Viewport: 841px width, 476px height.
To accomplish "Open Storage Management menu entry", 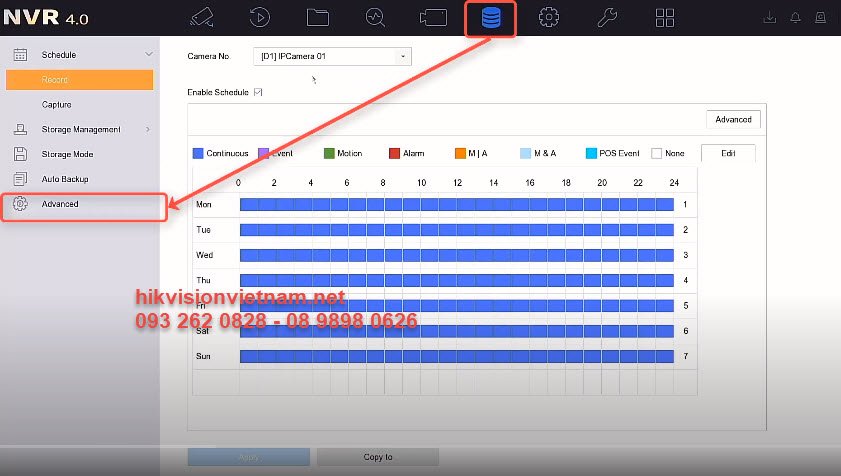I will pyautogui.click(x=81, y=129).
